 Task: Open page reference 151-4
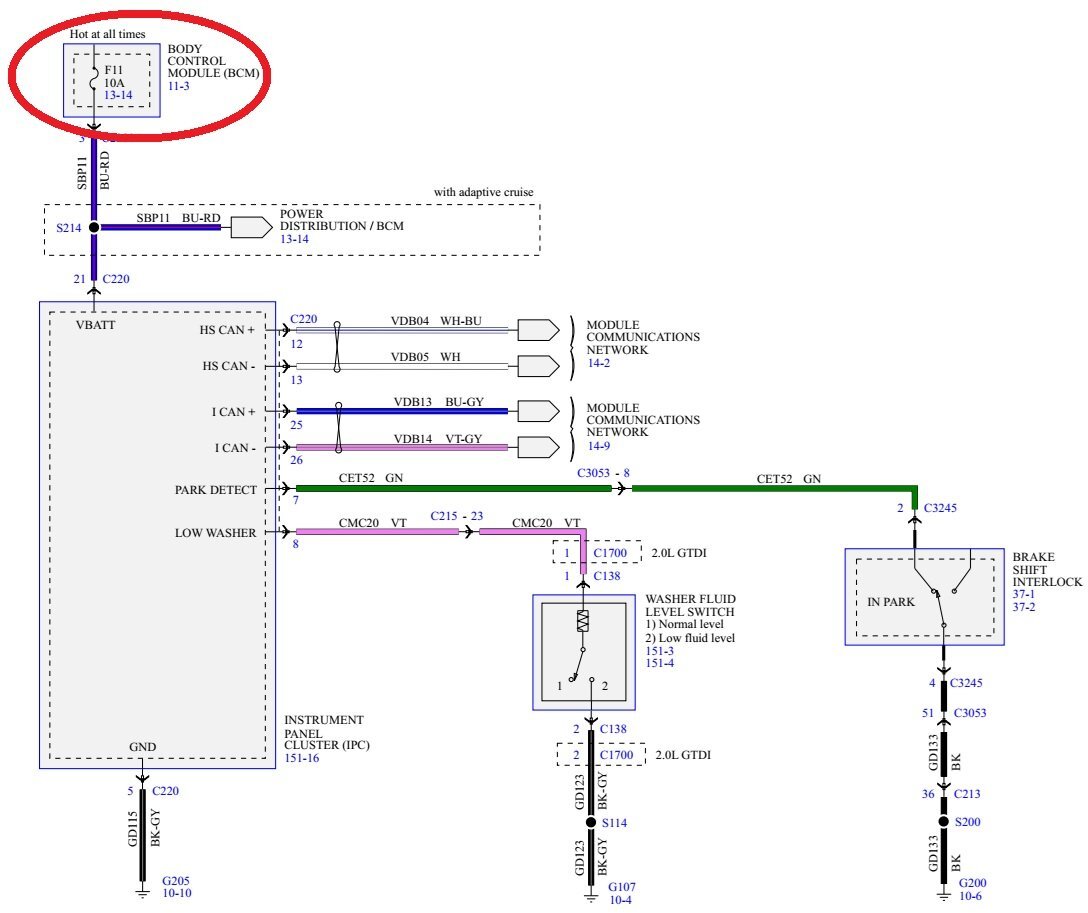click(x=659, y=663)
